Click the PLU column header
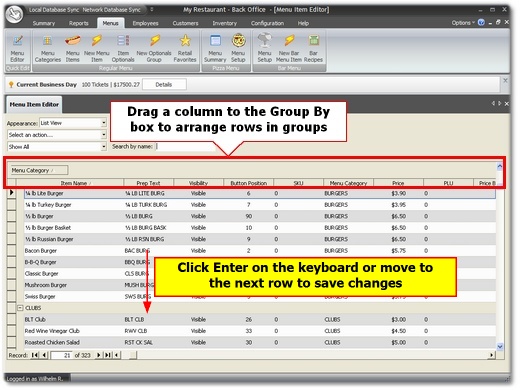The image size is (520, 390). point(448,183)
